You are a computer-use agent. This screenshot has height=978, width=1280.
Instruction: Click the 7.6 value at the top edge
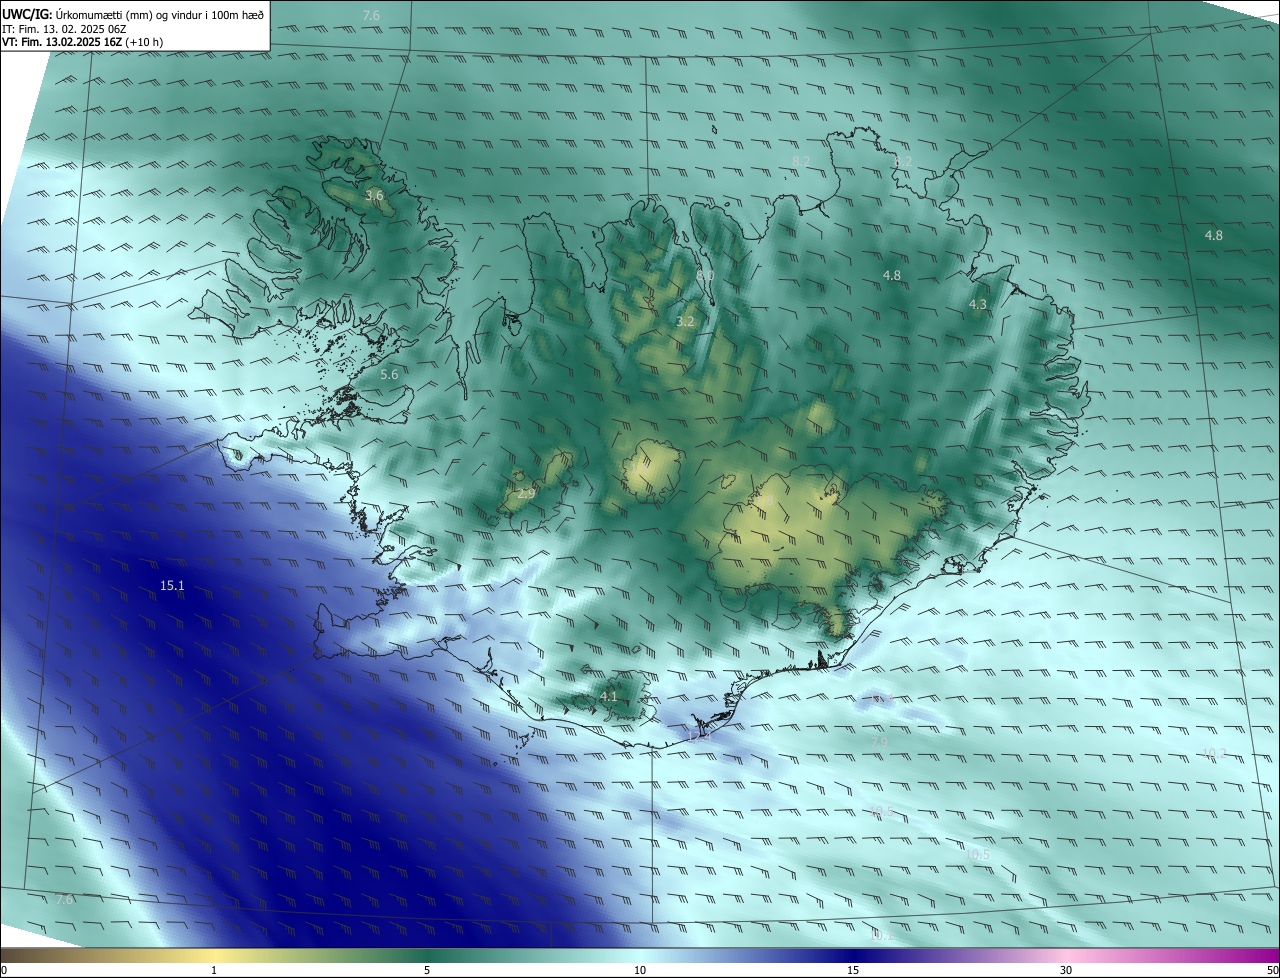(371, 15)
